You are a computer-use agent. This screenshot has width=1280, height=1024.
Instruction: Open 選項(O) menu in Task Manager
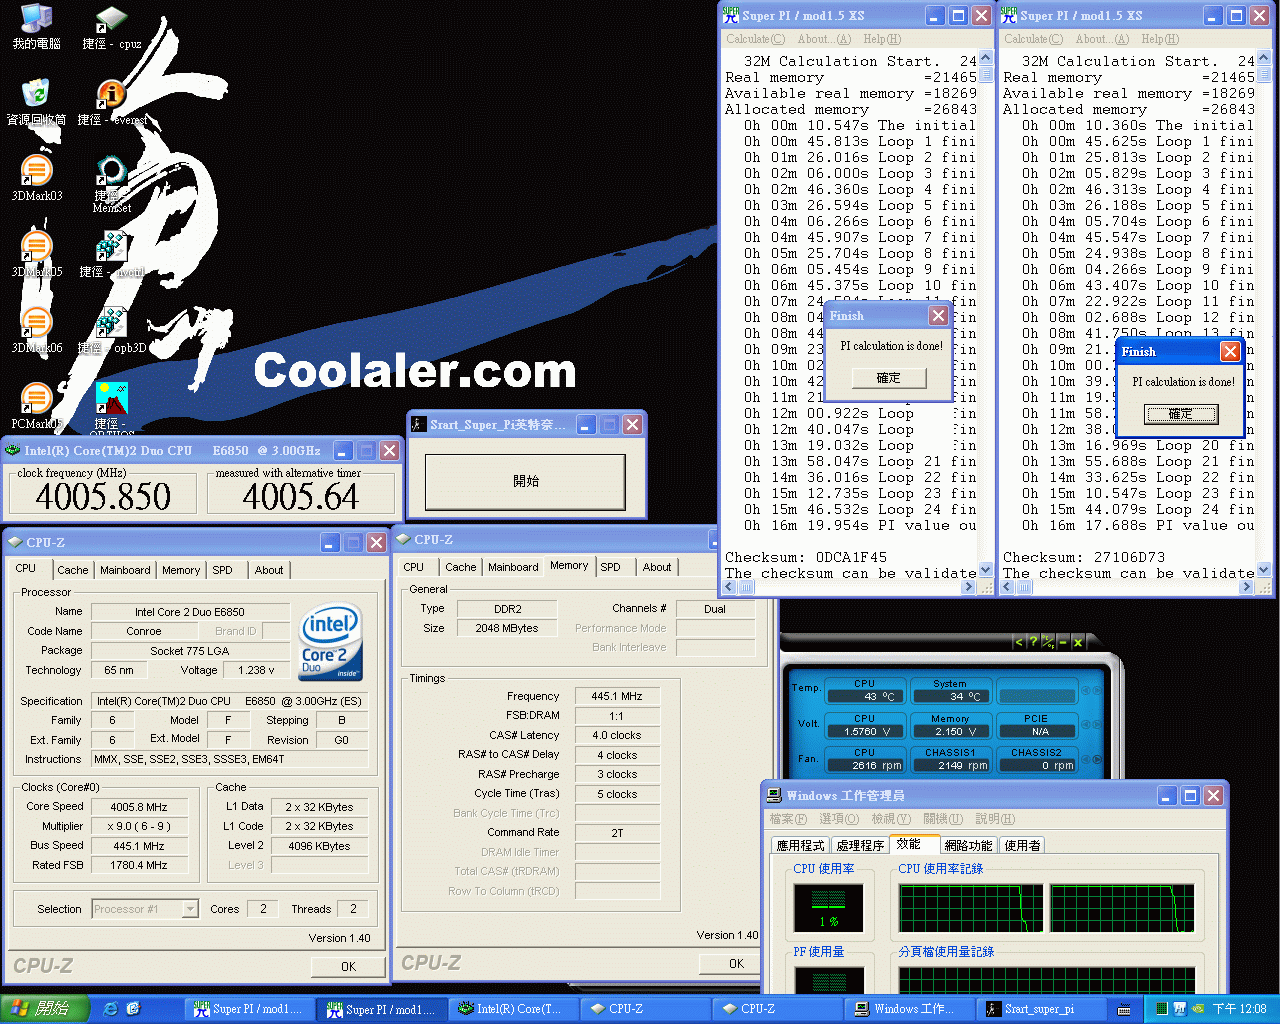tap(838, 819)
